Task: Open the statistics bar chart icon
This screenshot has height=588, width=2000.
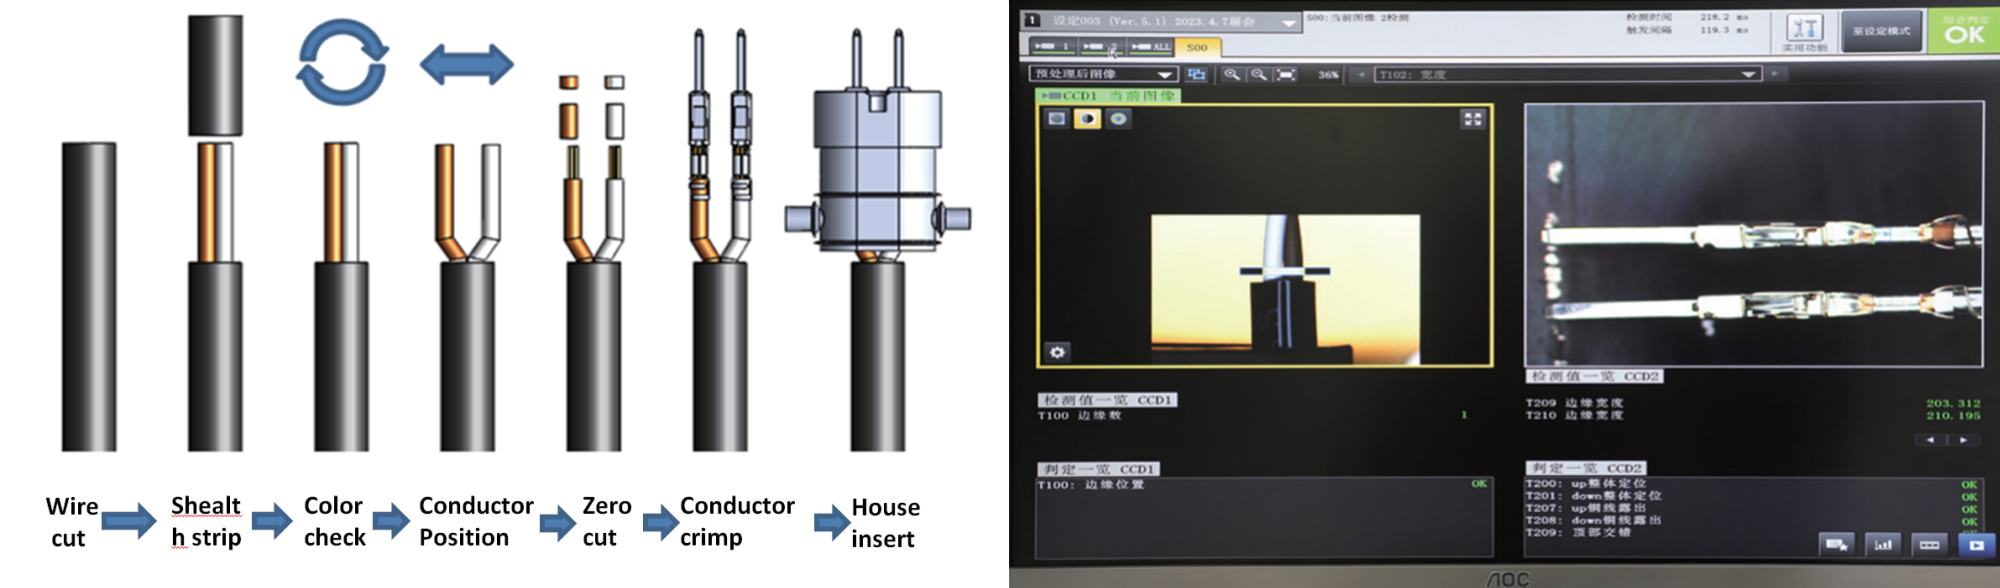Action: 1882,544
